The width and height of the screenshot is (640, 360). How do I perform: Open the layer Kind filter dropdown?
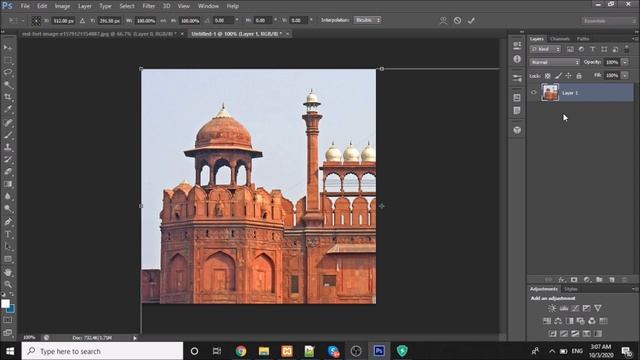click(x=545, y=49)
